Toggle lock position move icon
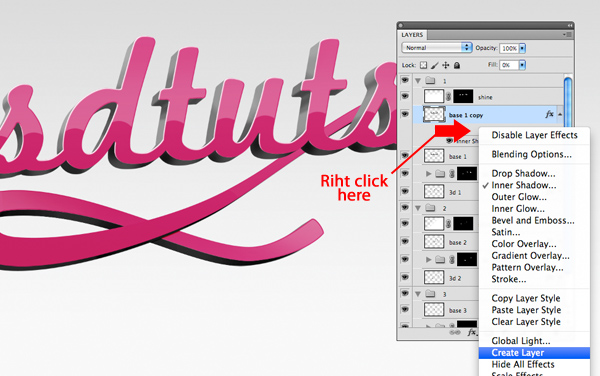The image size is (600, 376). coord(446,65)
